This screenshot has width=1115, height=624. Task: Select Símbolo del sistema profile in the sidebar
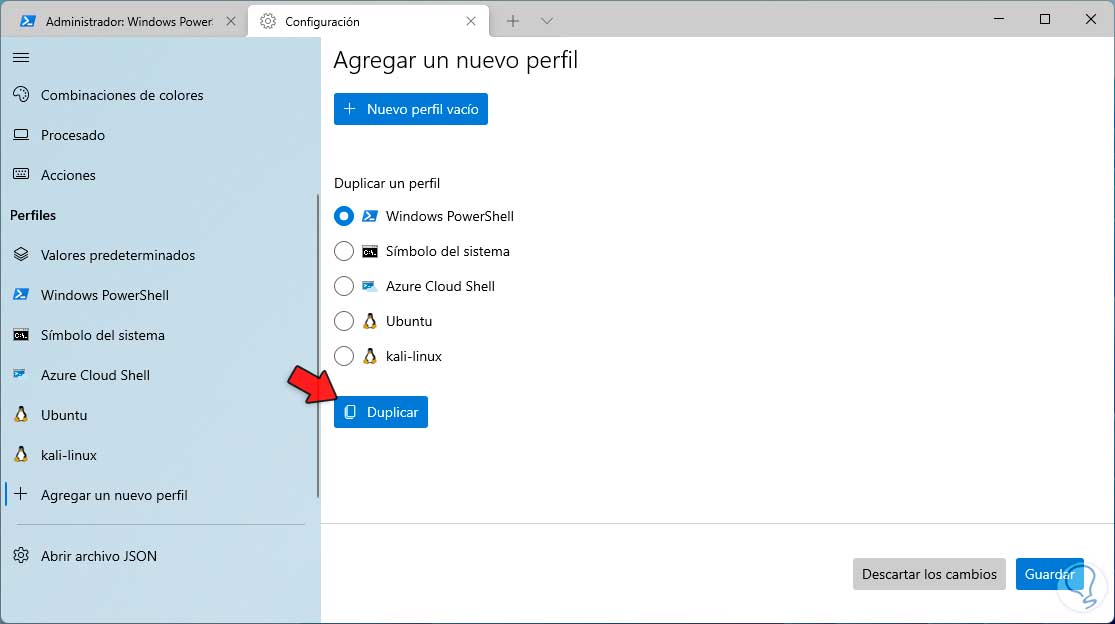(160, 335)
